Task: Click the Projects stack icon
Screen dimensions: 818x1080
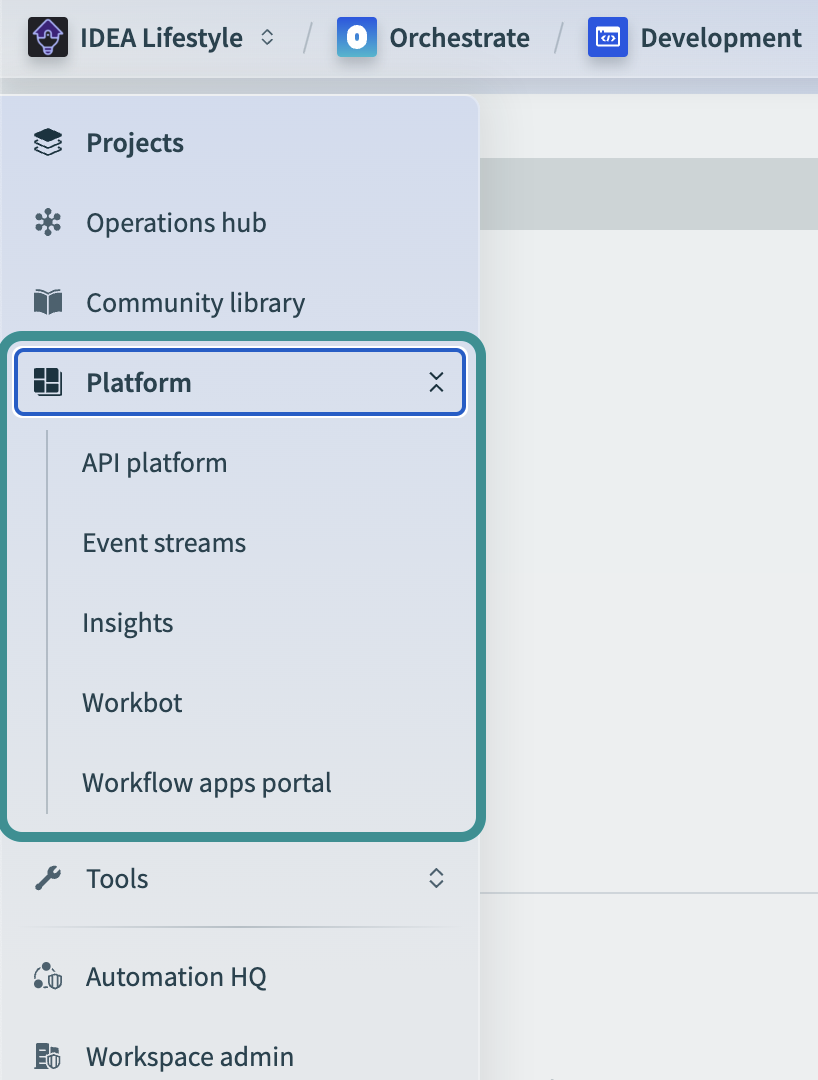Action: [48, 142]
